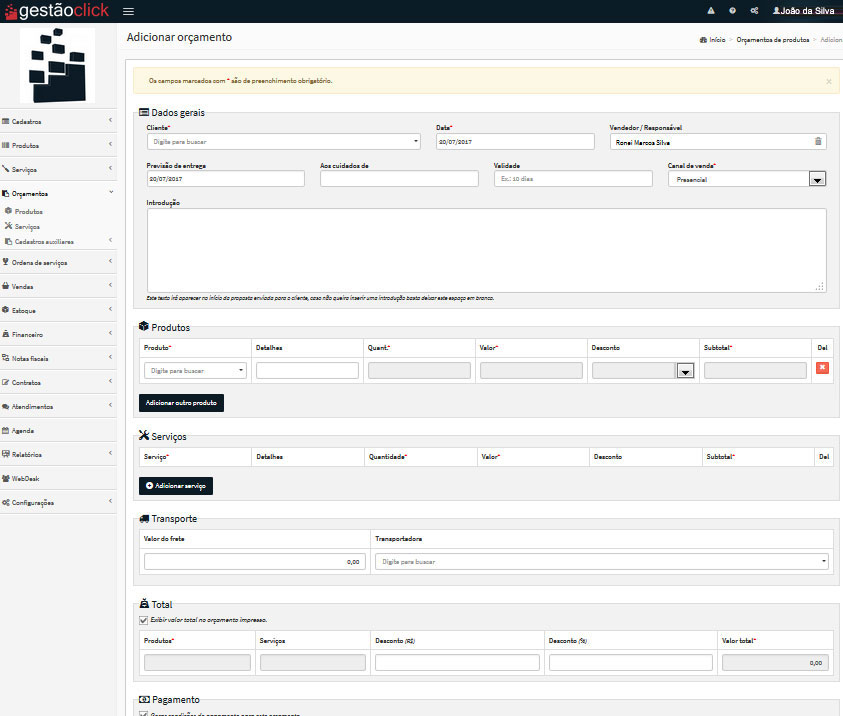Open the help question mark icon
The image size is (843, 716).
click(x=732, y=11)
